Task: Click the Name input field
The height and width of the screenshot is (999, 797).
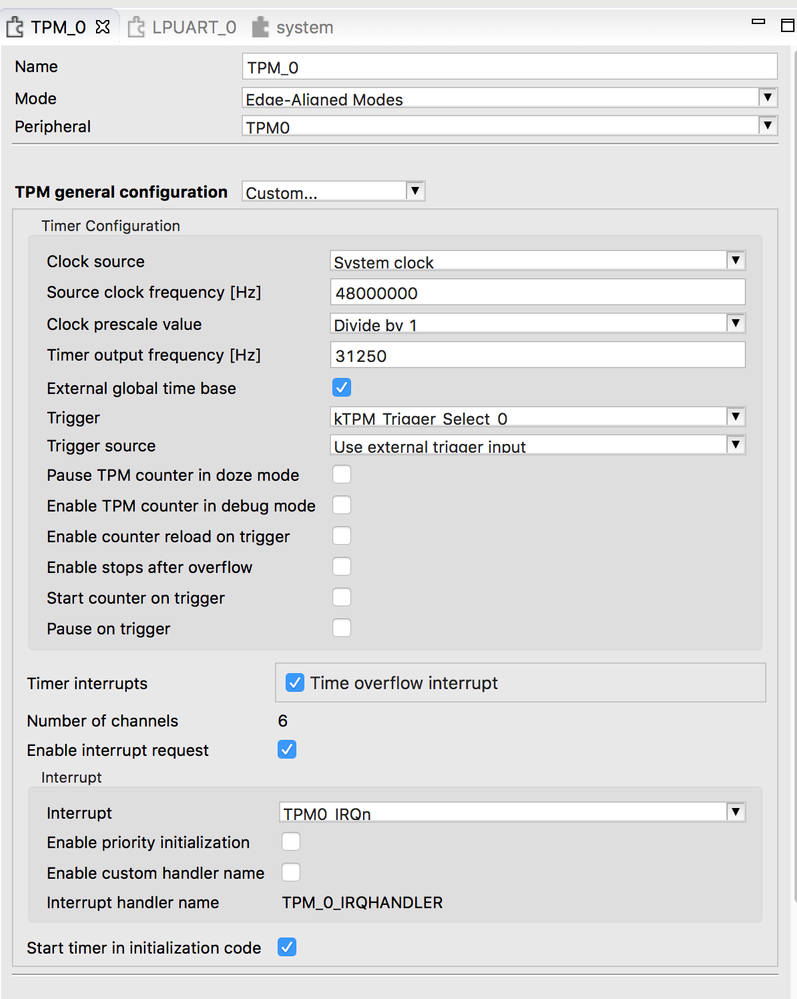Action: click(x=510, y=66)
